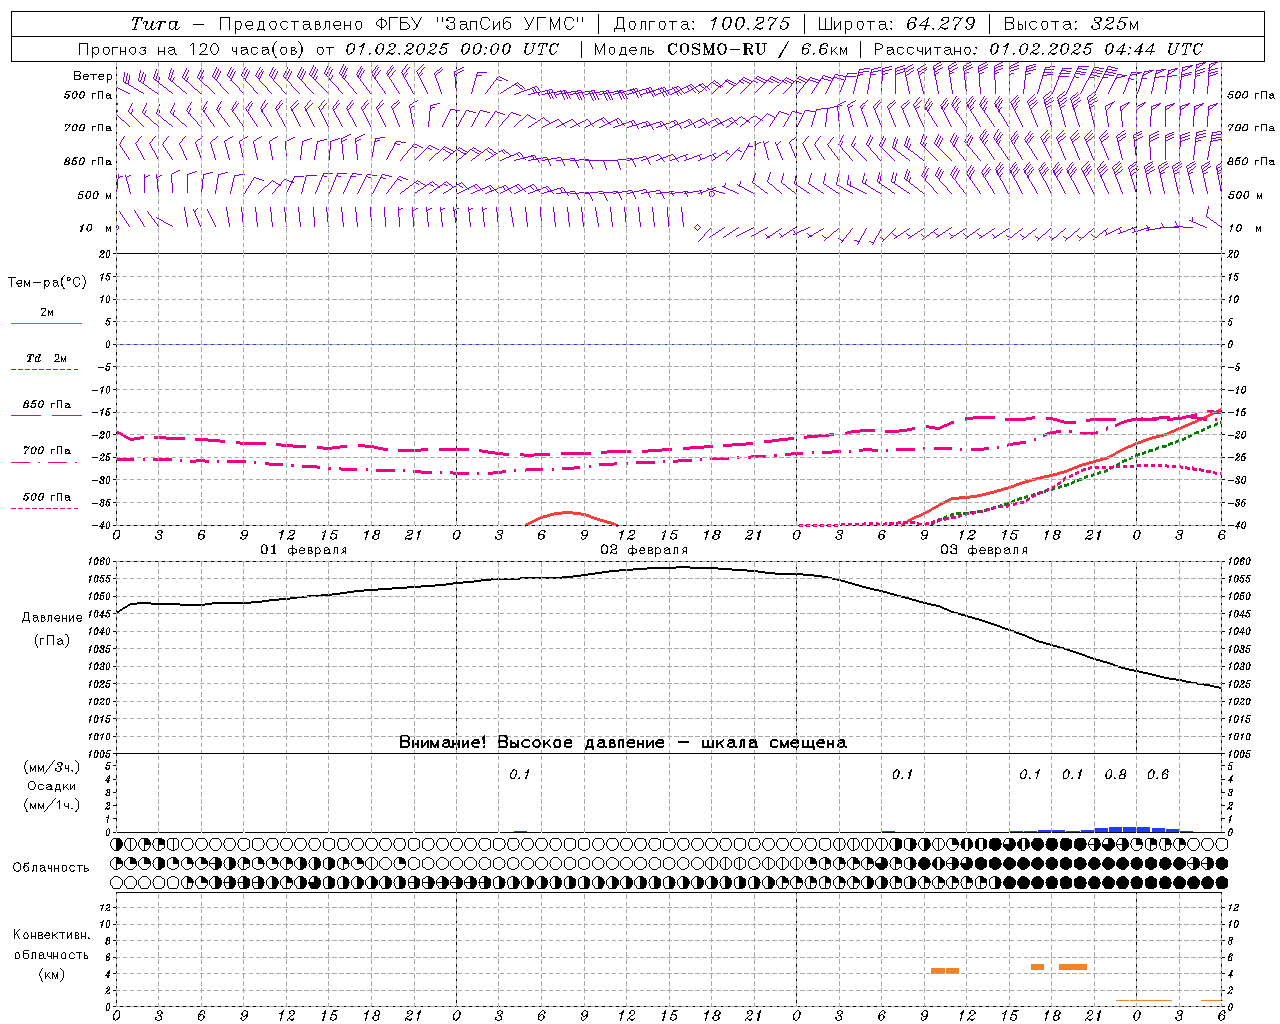Click the "(мм/3ч.)" precipitation unit label

pyautogui.click(x=52, y=767)
